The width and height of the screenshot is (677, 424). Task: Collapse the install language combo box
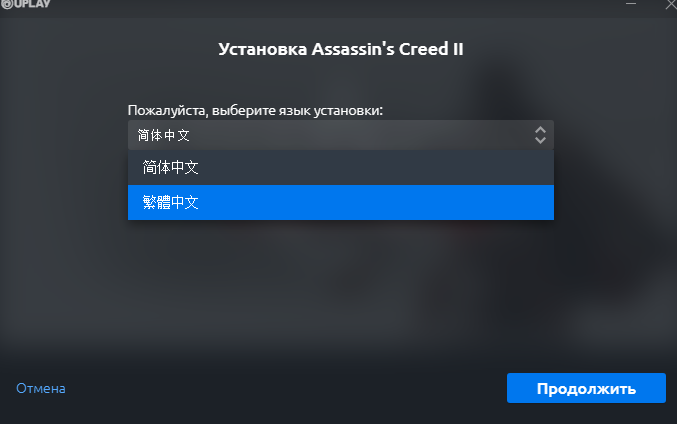[x=341, y=135]
